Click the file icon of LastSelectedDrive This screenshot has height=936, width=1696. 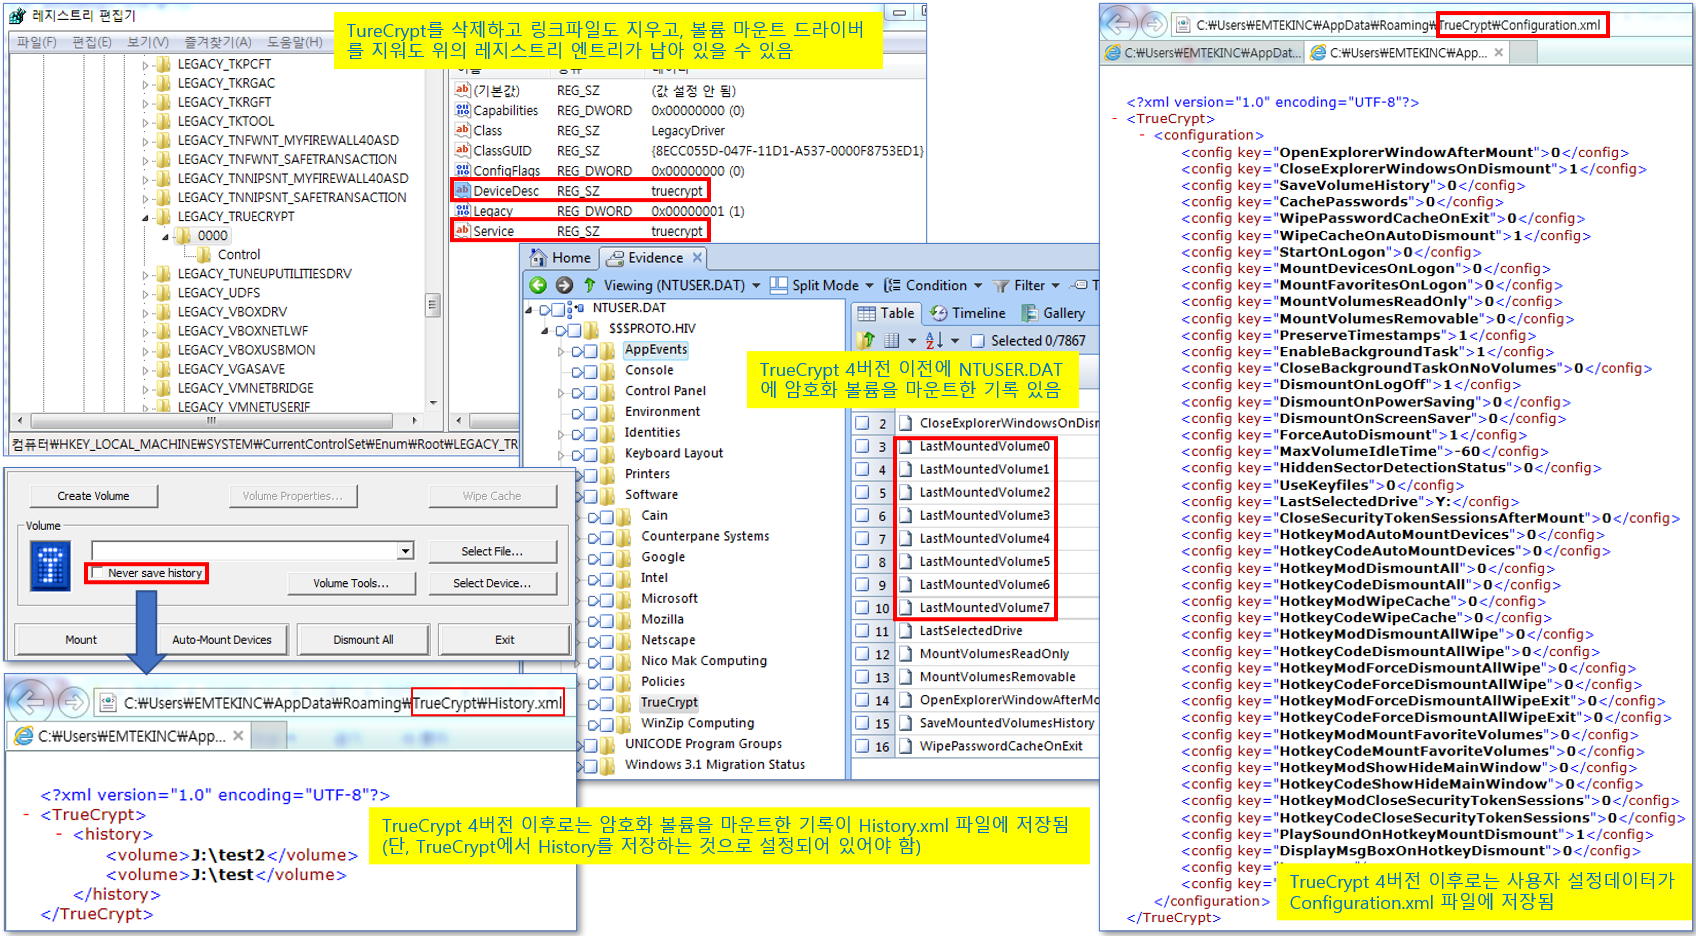pos(906,630)
